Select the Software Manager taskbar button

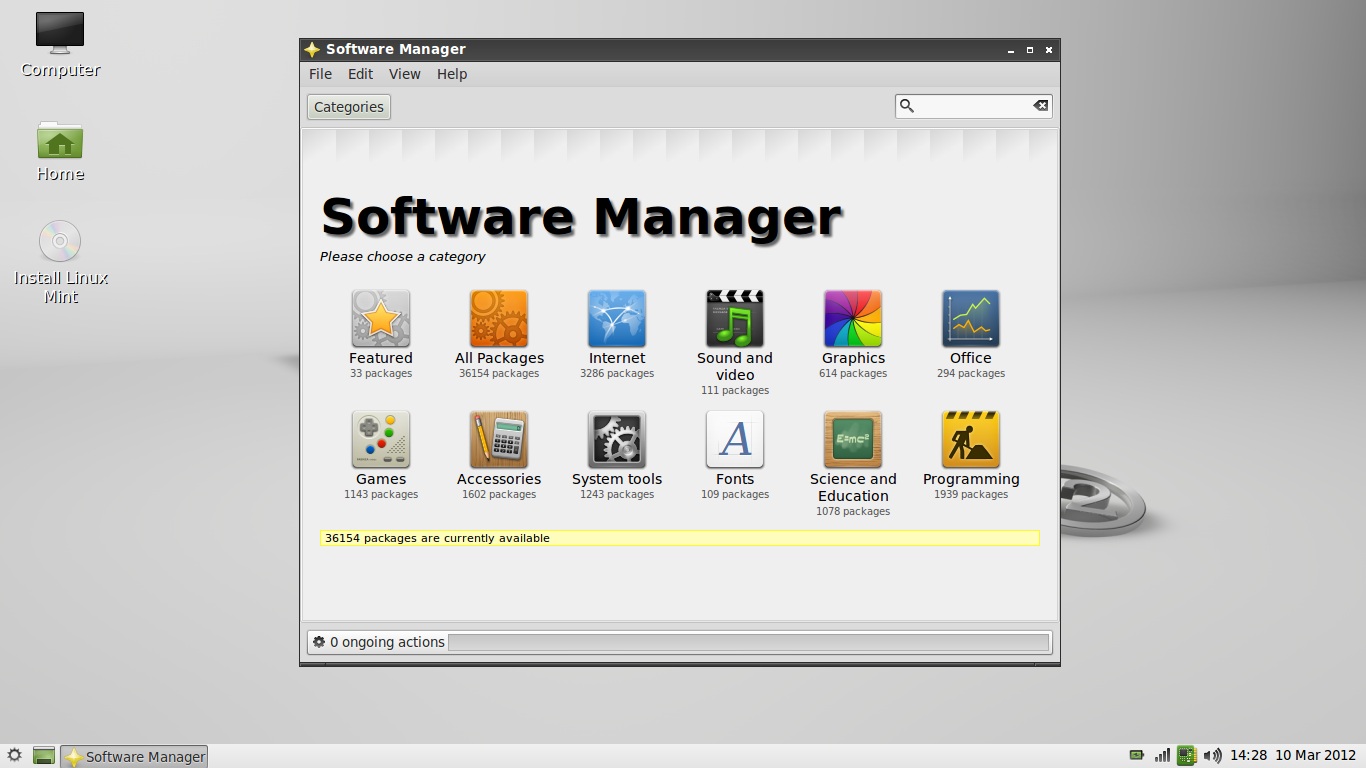tap(134, 756)
